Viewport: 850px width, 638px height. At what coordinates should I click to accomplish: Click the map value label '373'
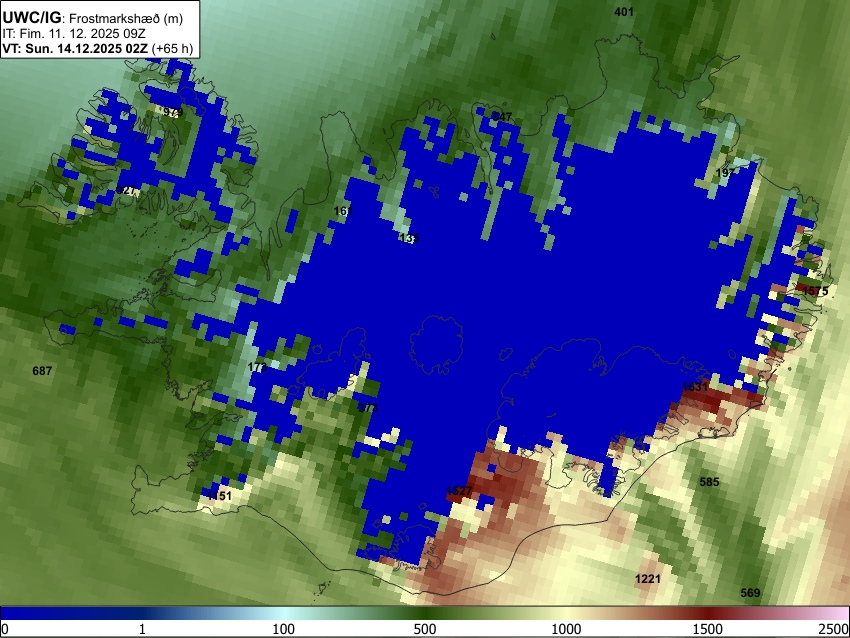point(368,408)
